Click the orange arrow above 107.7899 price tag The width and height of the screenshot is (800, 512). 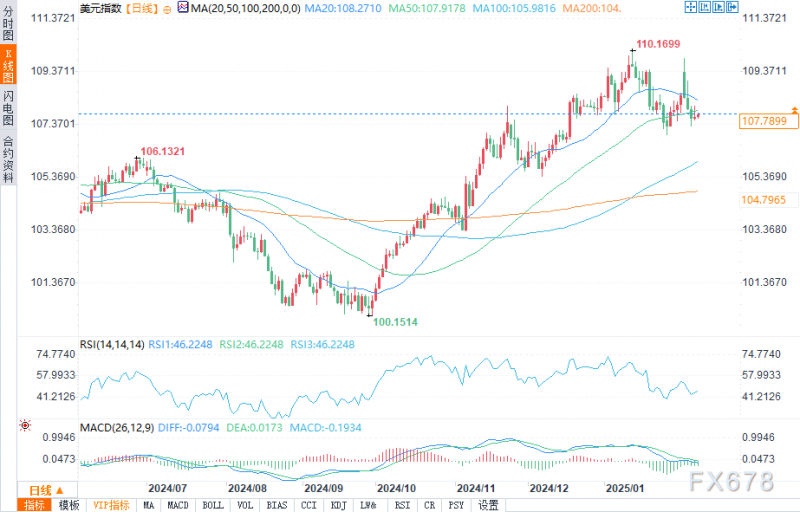(794, 110)
